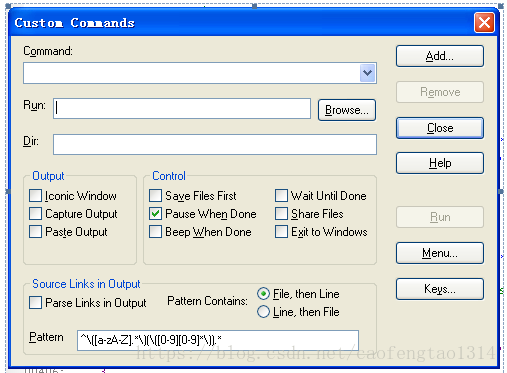Select File, then Line radio button

pos(263,294)
